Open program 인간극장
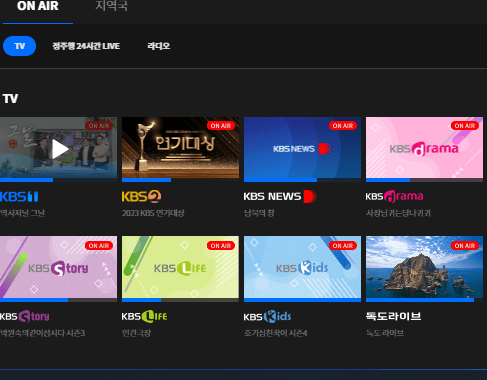Screen dimensions: 487x380 coord(136,333)
